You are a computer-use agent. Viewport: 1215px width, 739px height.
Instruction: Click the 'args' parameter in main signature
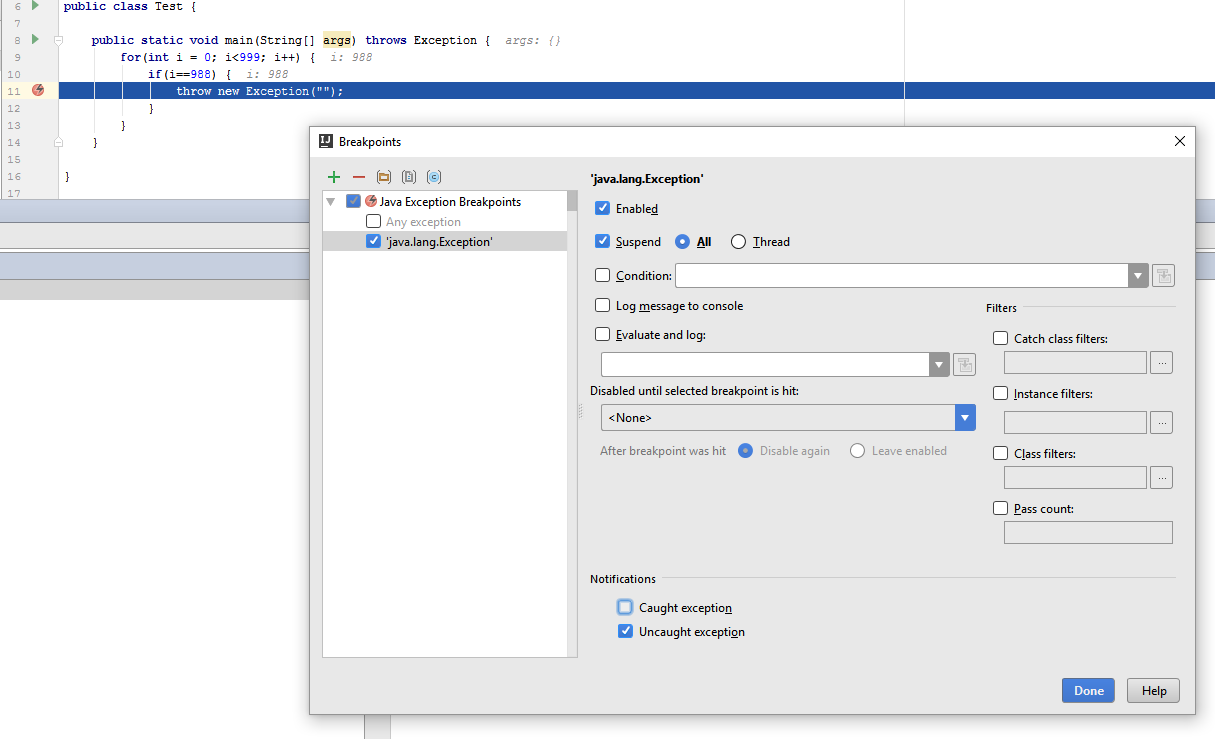(x=337, y=40)
